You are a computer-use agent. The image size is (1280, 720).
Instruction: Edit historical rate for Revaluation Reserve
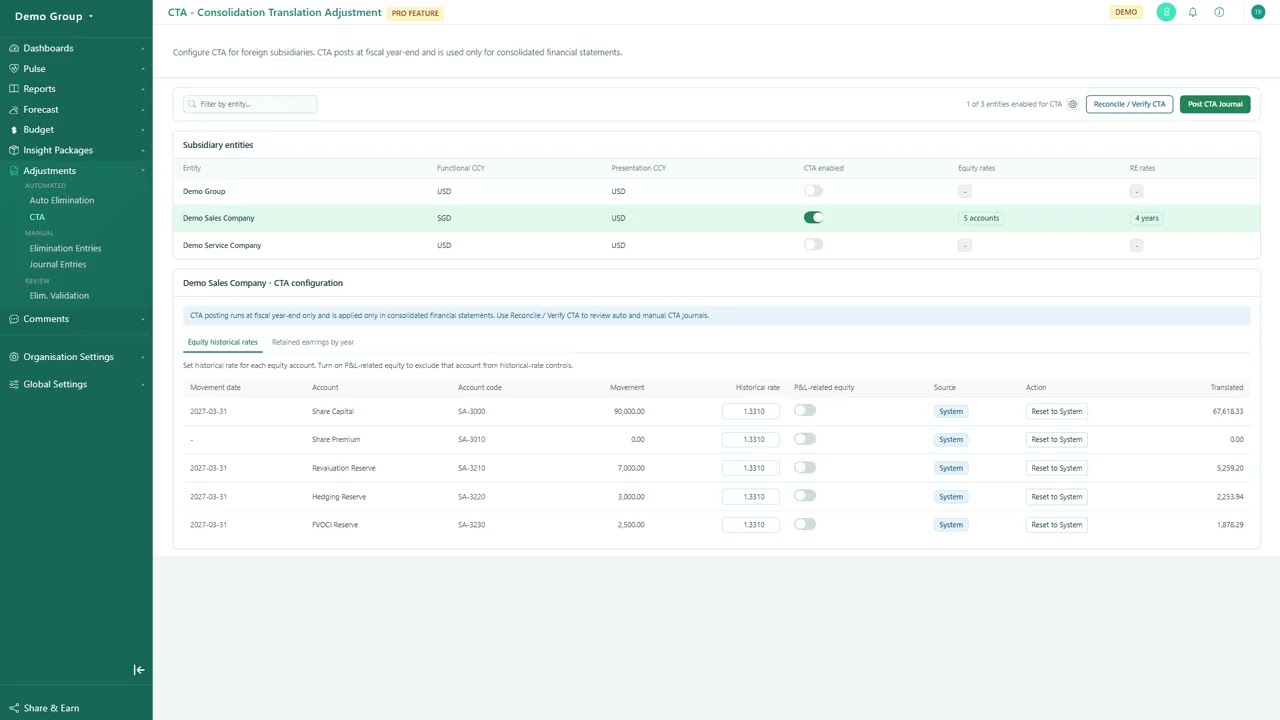751,468
